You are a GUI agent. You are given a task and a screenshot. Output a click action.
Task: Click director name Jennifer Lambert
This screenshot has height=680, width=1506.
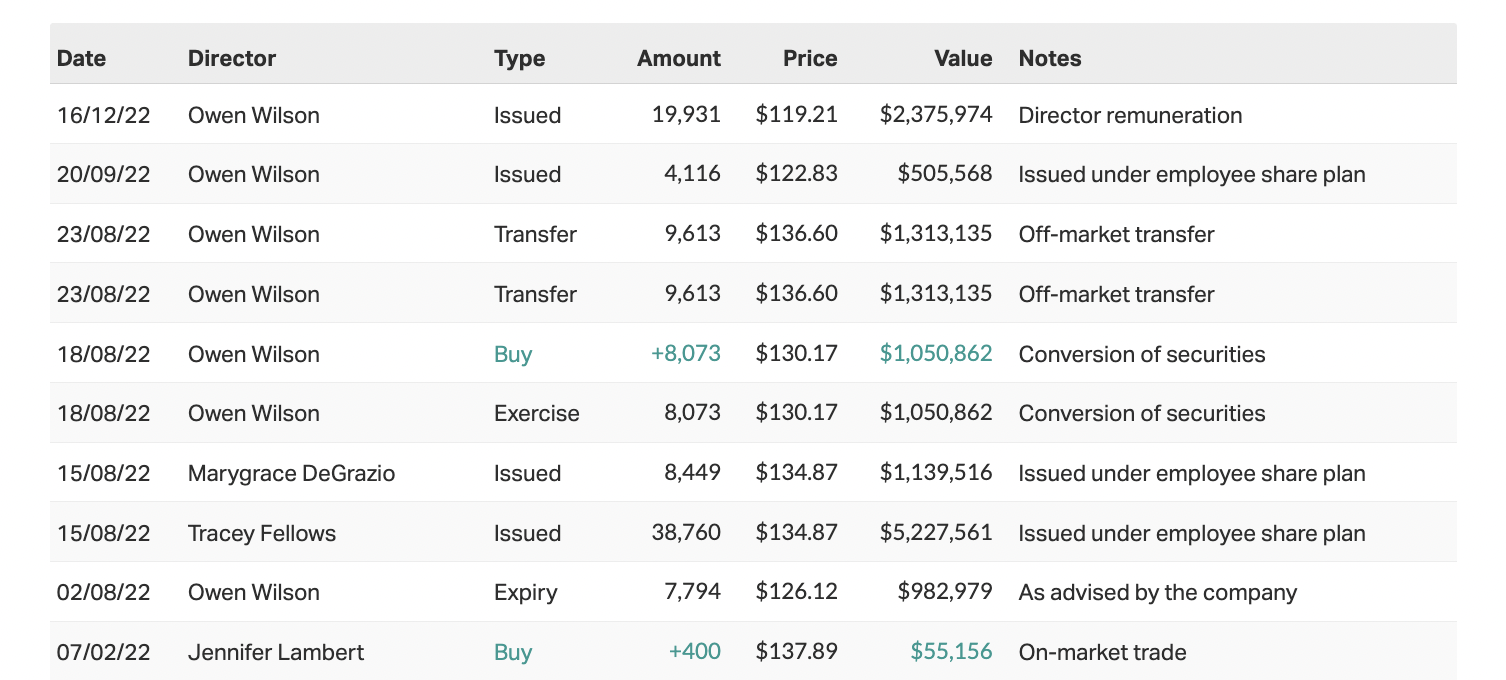tap(275, 652)
